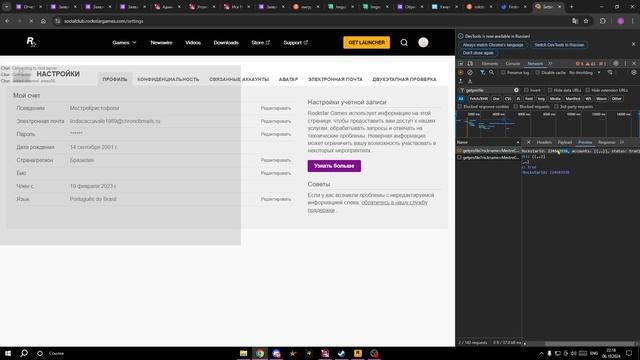
Task: Stop recording the network log
Action: tap(461, 73)
